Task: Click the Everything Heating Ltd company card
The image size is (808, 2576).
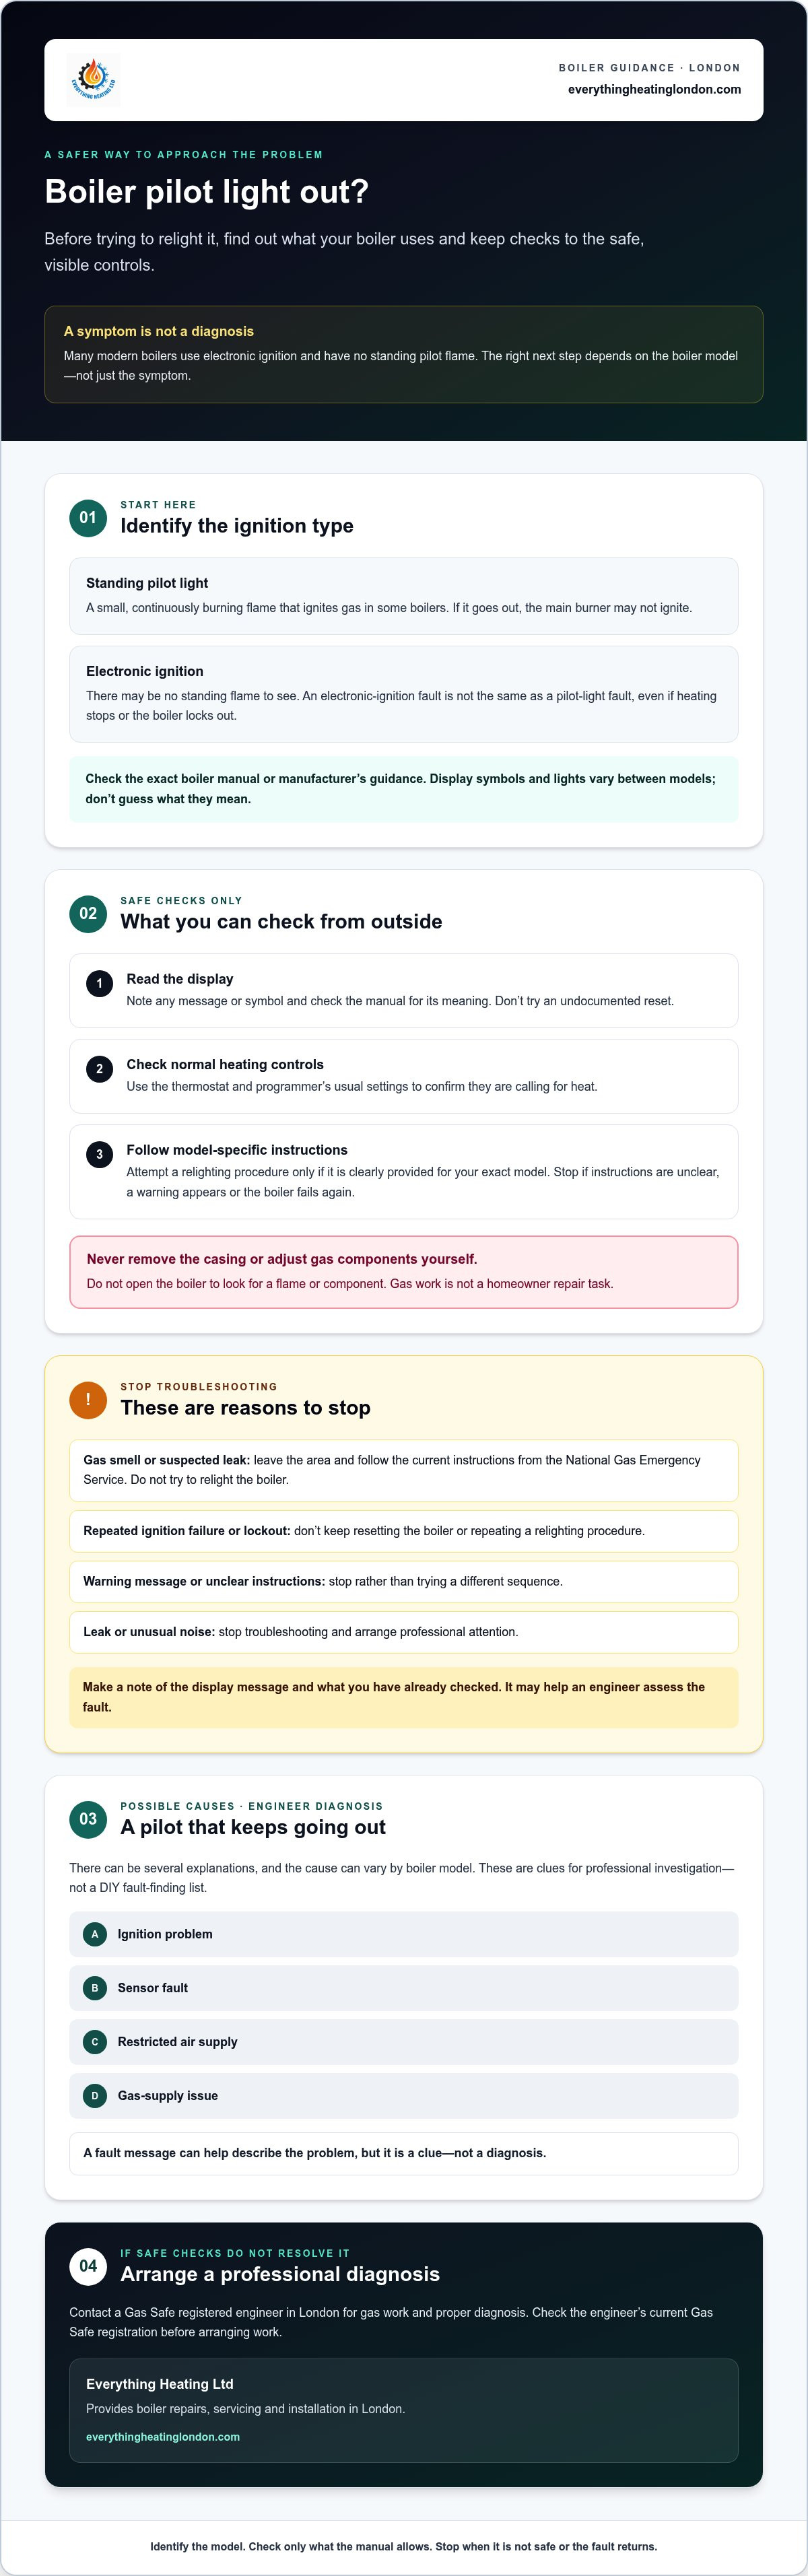Action: 404,2411
